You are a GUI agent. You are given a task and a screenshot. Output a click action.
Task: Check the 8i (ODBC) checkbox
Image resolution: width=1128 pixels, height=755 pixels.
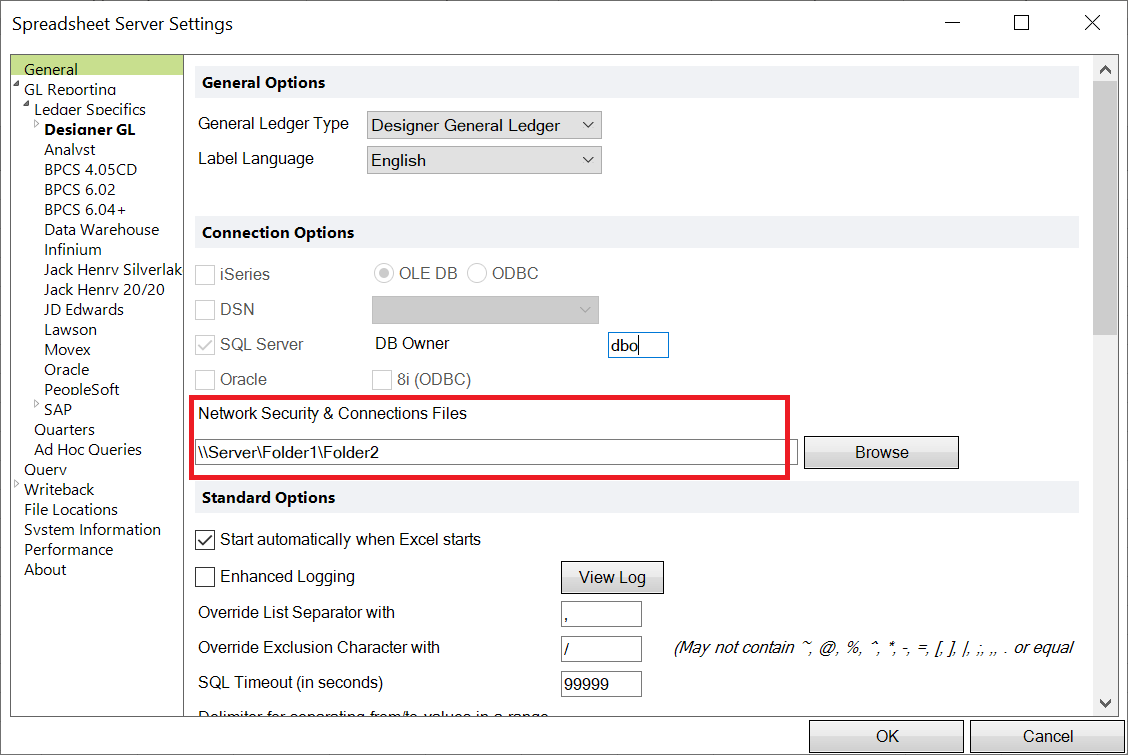[382, 379]
